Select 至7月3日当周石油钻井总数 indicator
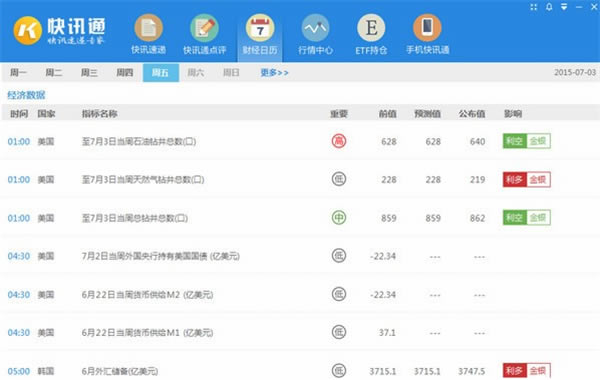This screenshot has width=600, height=380. 139,142
